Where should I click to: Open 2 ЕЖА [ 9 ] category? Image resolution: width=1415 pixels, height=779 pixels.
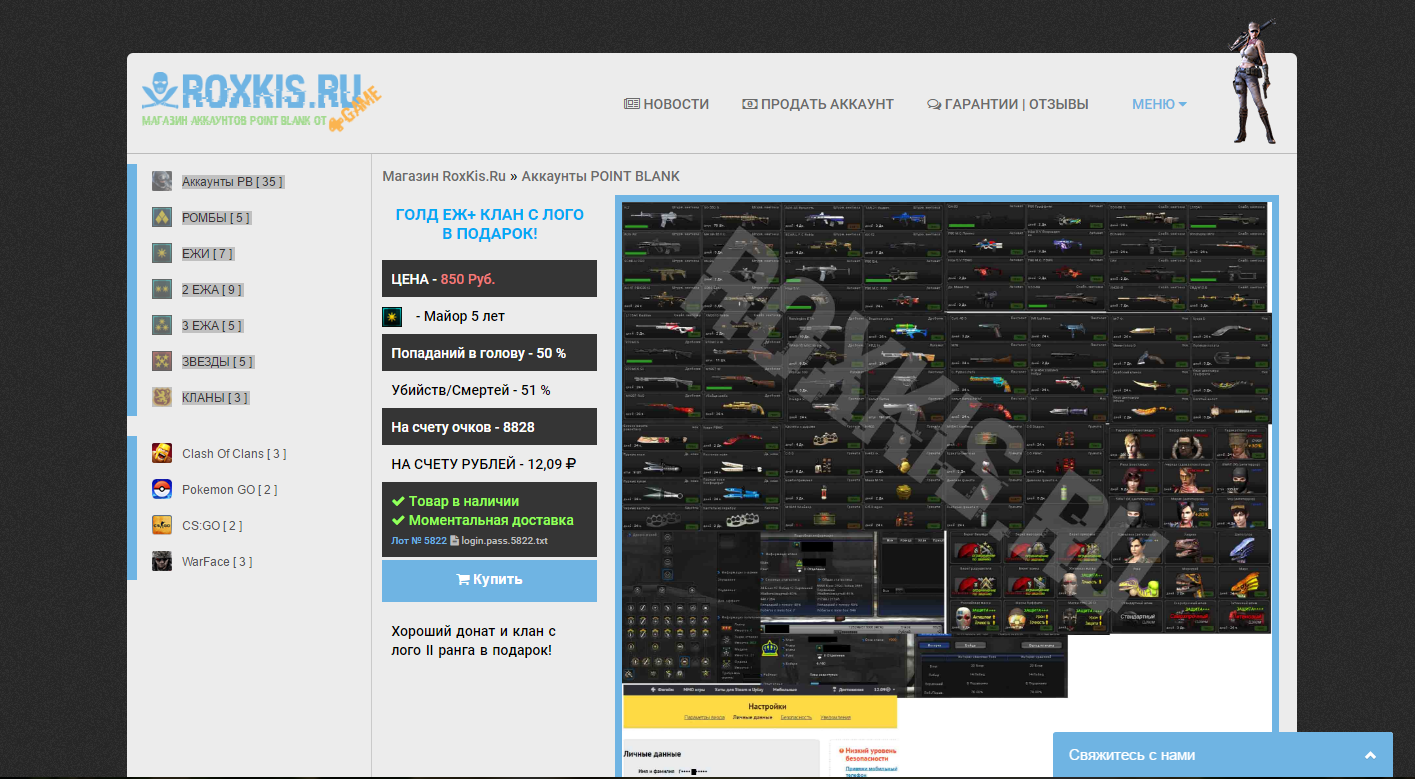(x=212, y=290)
